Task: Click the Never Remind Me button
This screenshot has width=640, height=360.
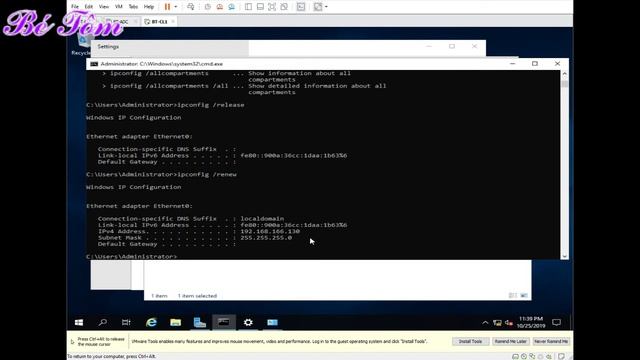Action: (551, 341)
